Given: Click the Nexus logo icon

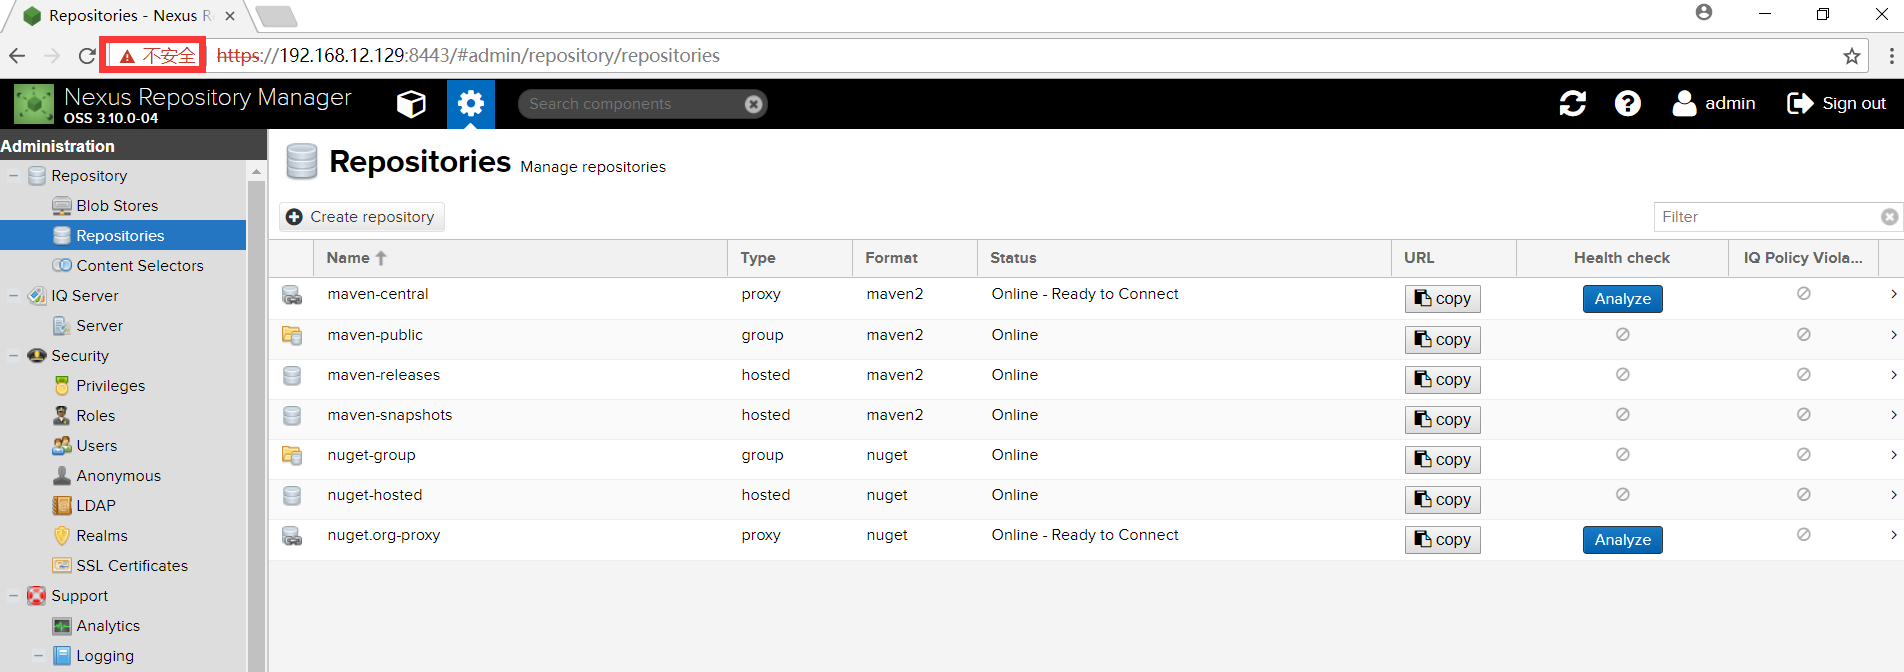Looking at the screenshot, I should click(34, 104).
